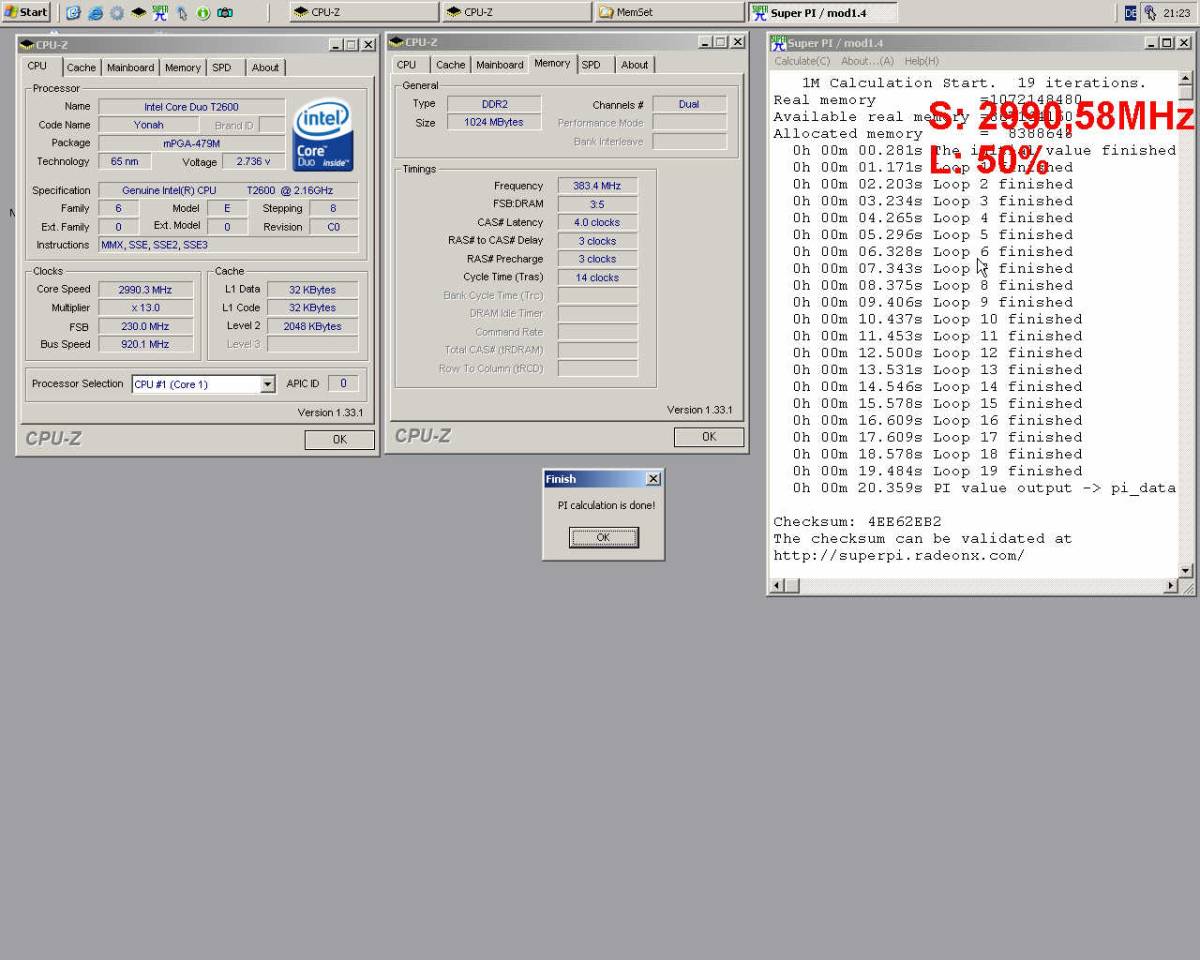
Task: Click the FSB value '230.0 MHz'
Action: 146,326
